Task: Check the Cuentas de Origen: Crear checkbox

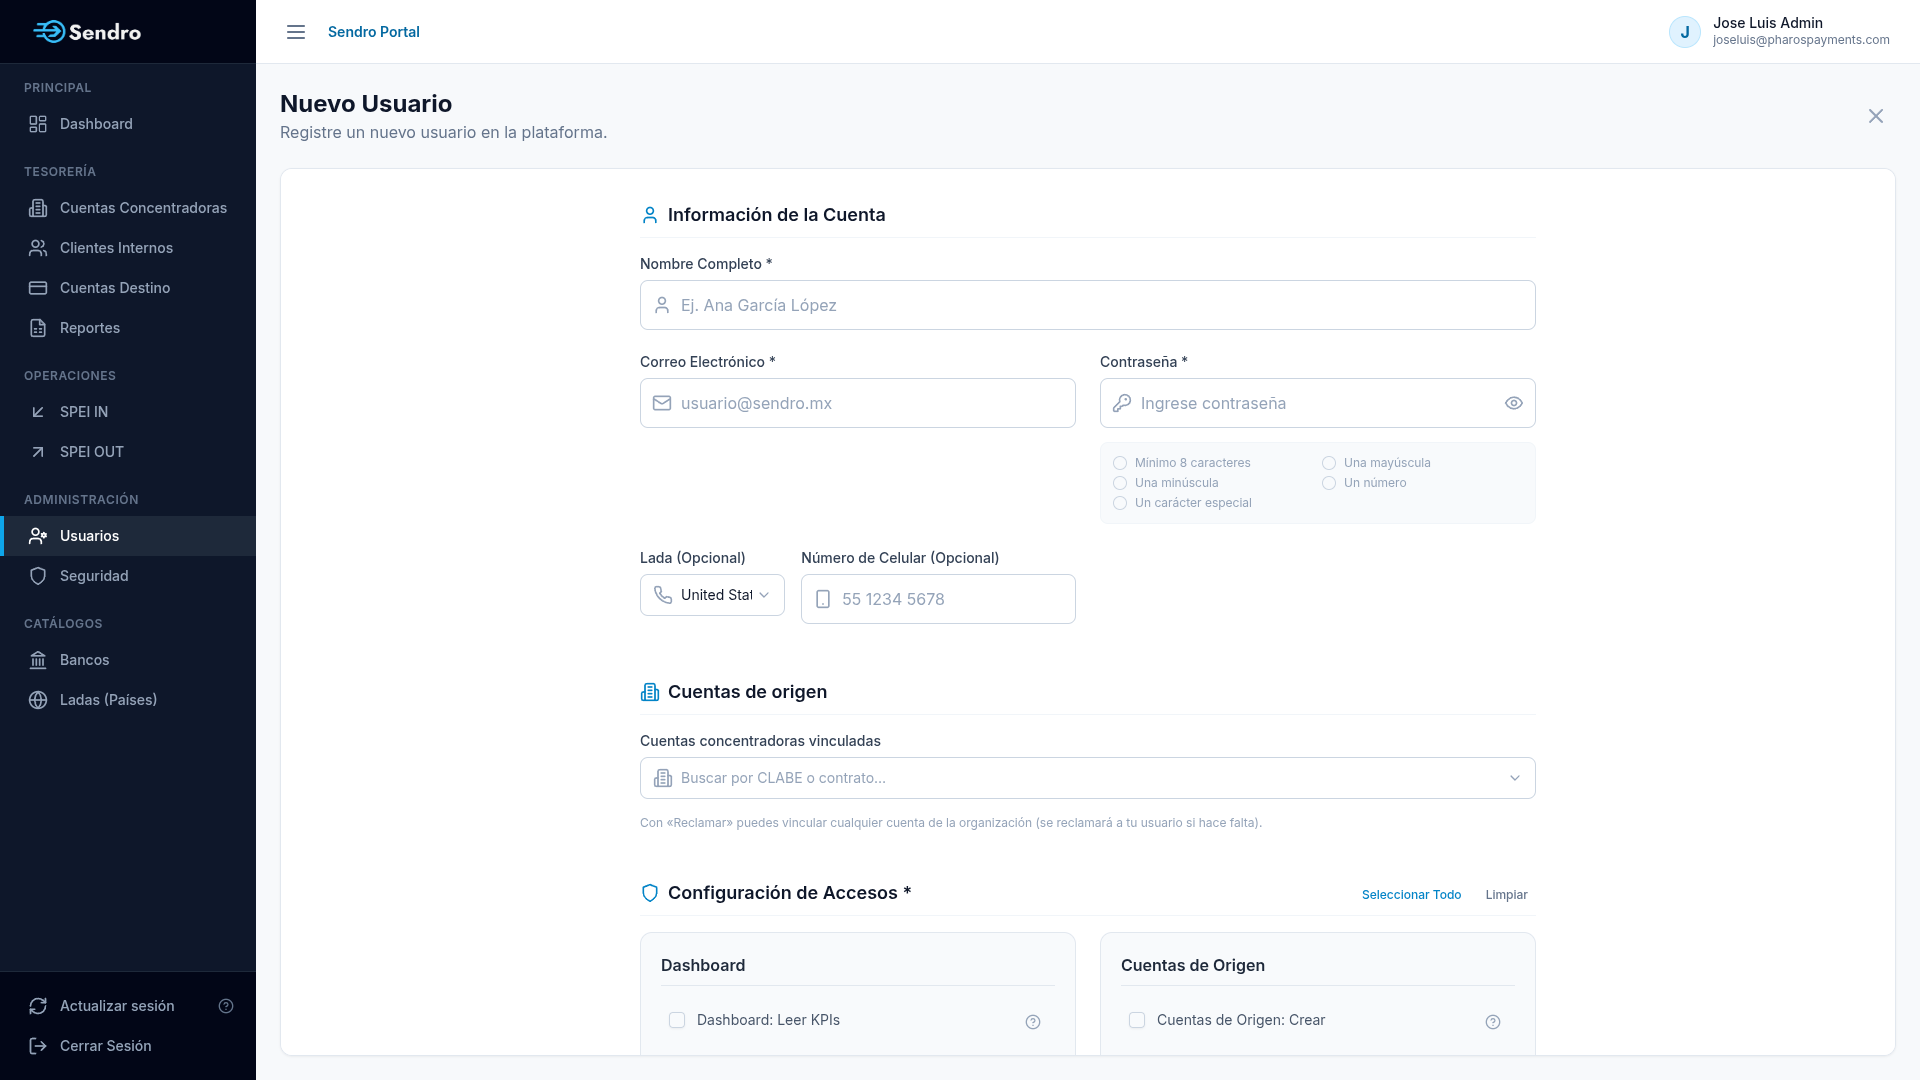Action: point(1137,1020)
